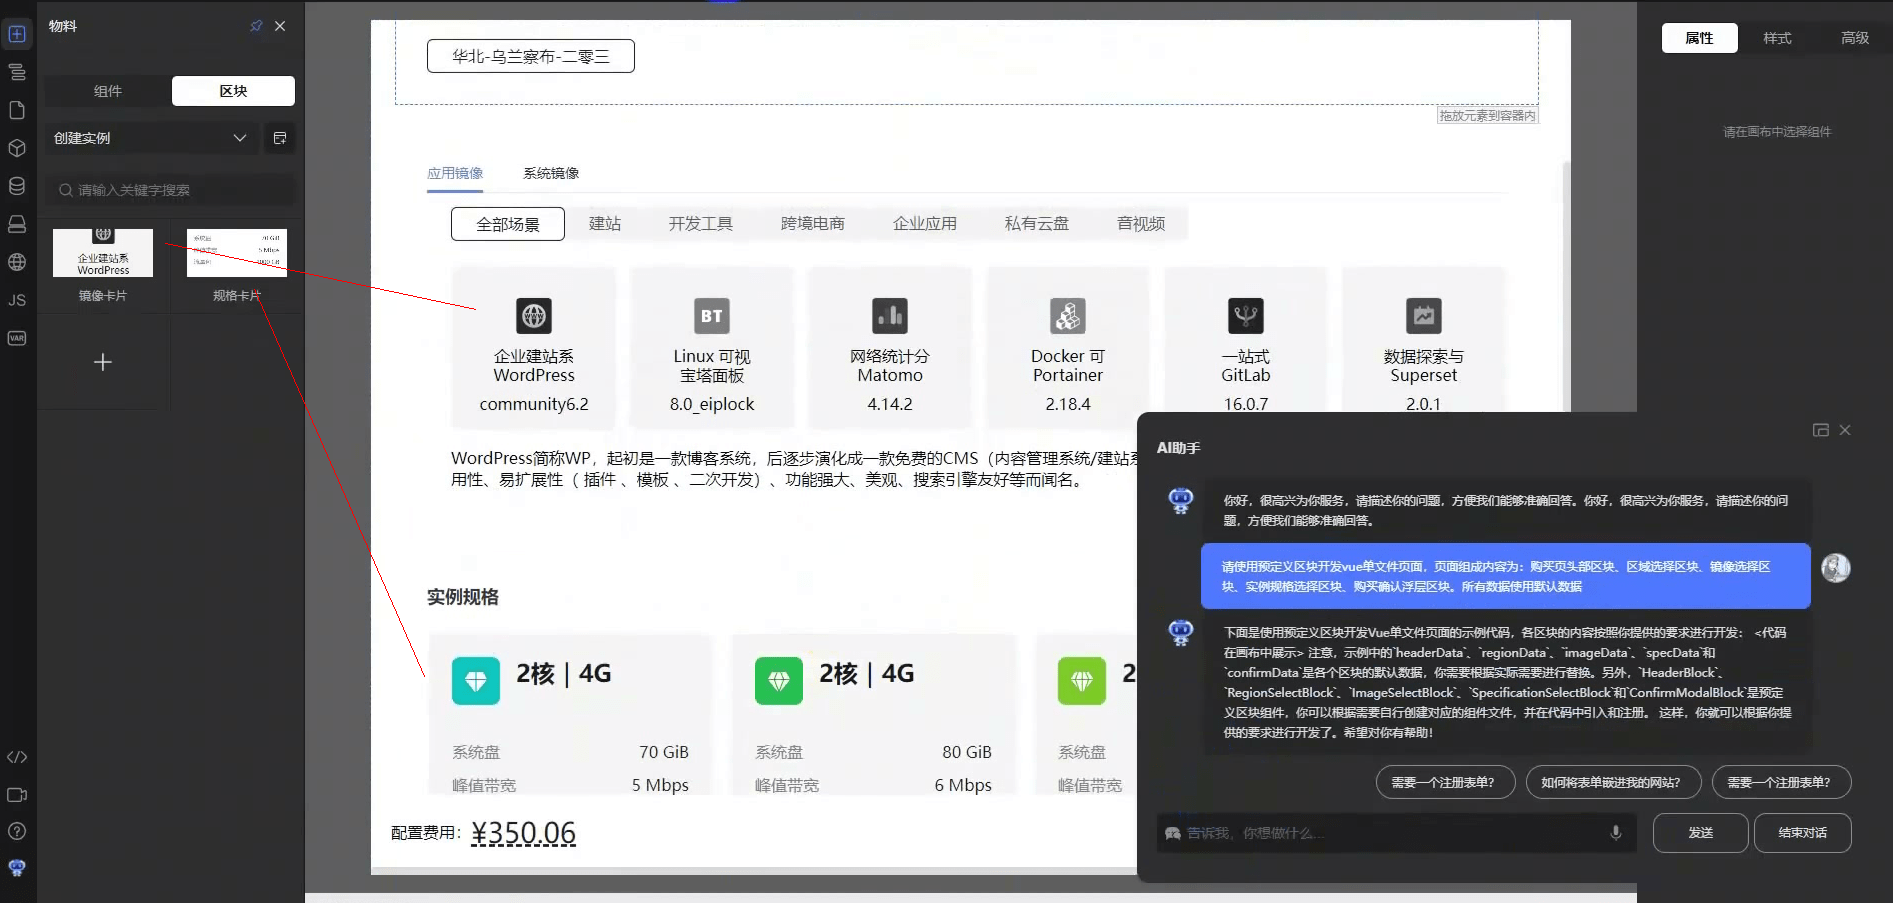Click the microphone icon in AI chat input
This screenshot has height=903, width=1893.
point(1616,832)
